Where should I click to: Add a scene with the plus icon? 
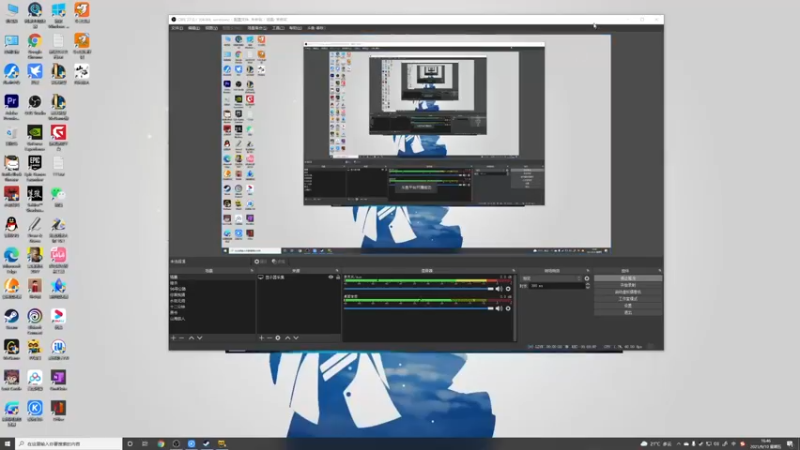(x=173, y=338)
